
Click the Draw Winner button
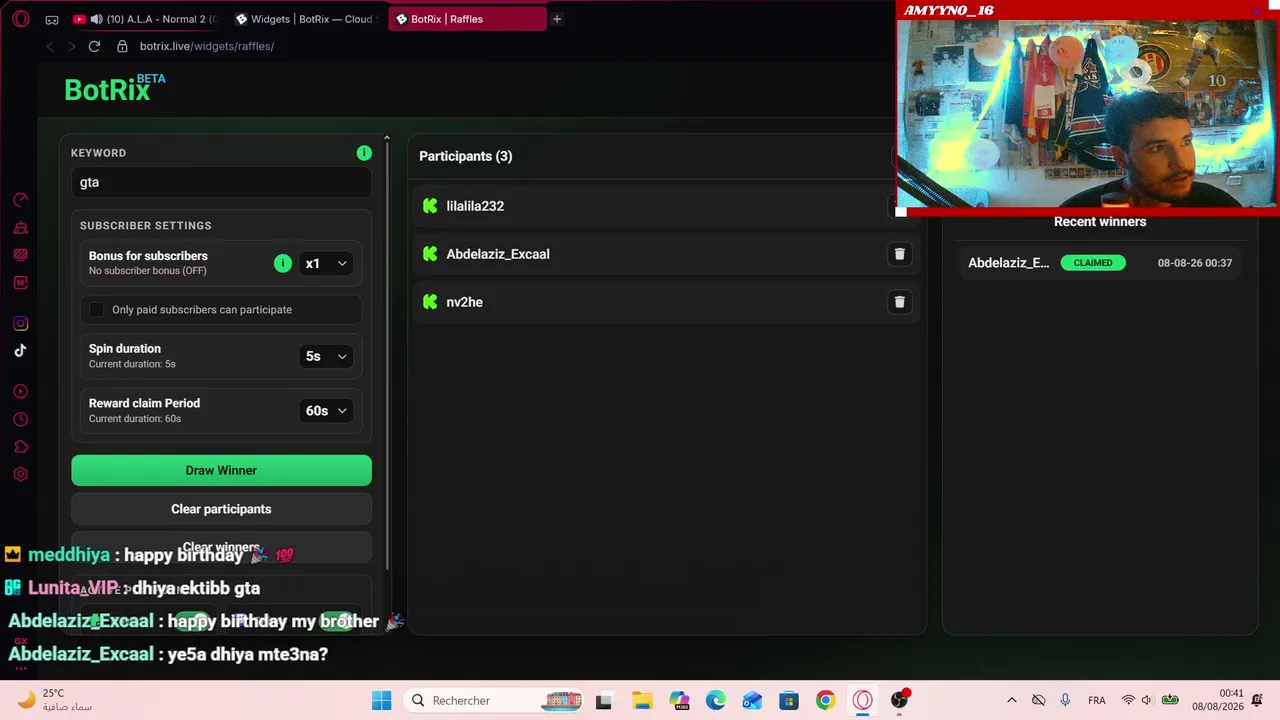(221, 470)
